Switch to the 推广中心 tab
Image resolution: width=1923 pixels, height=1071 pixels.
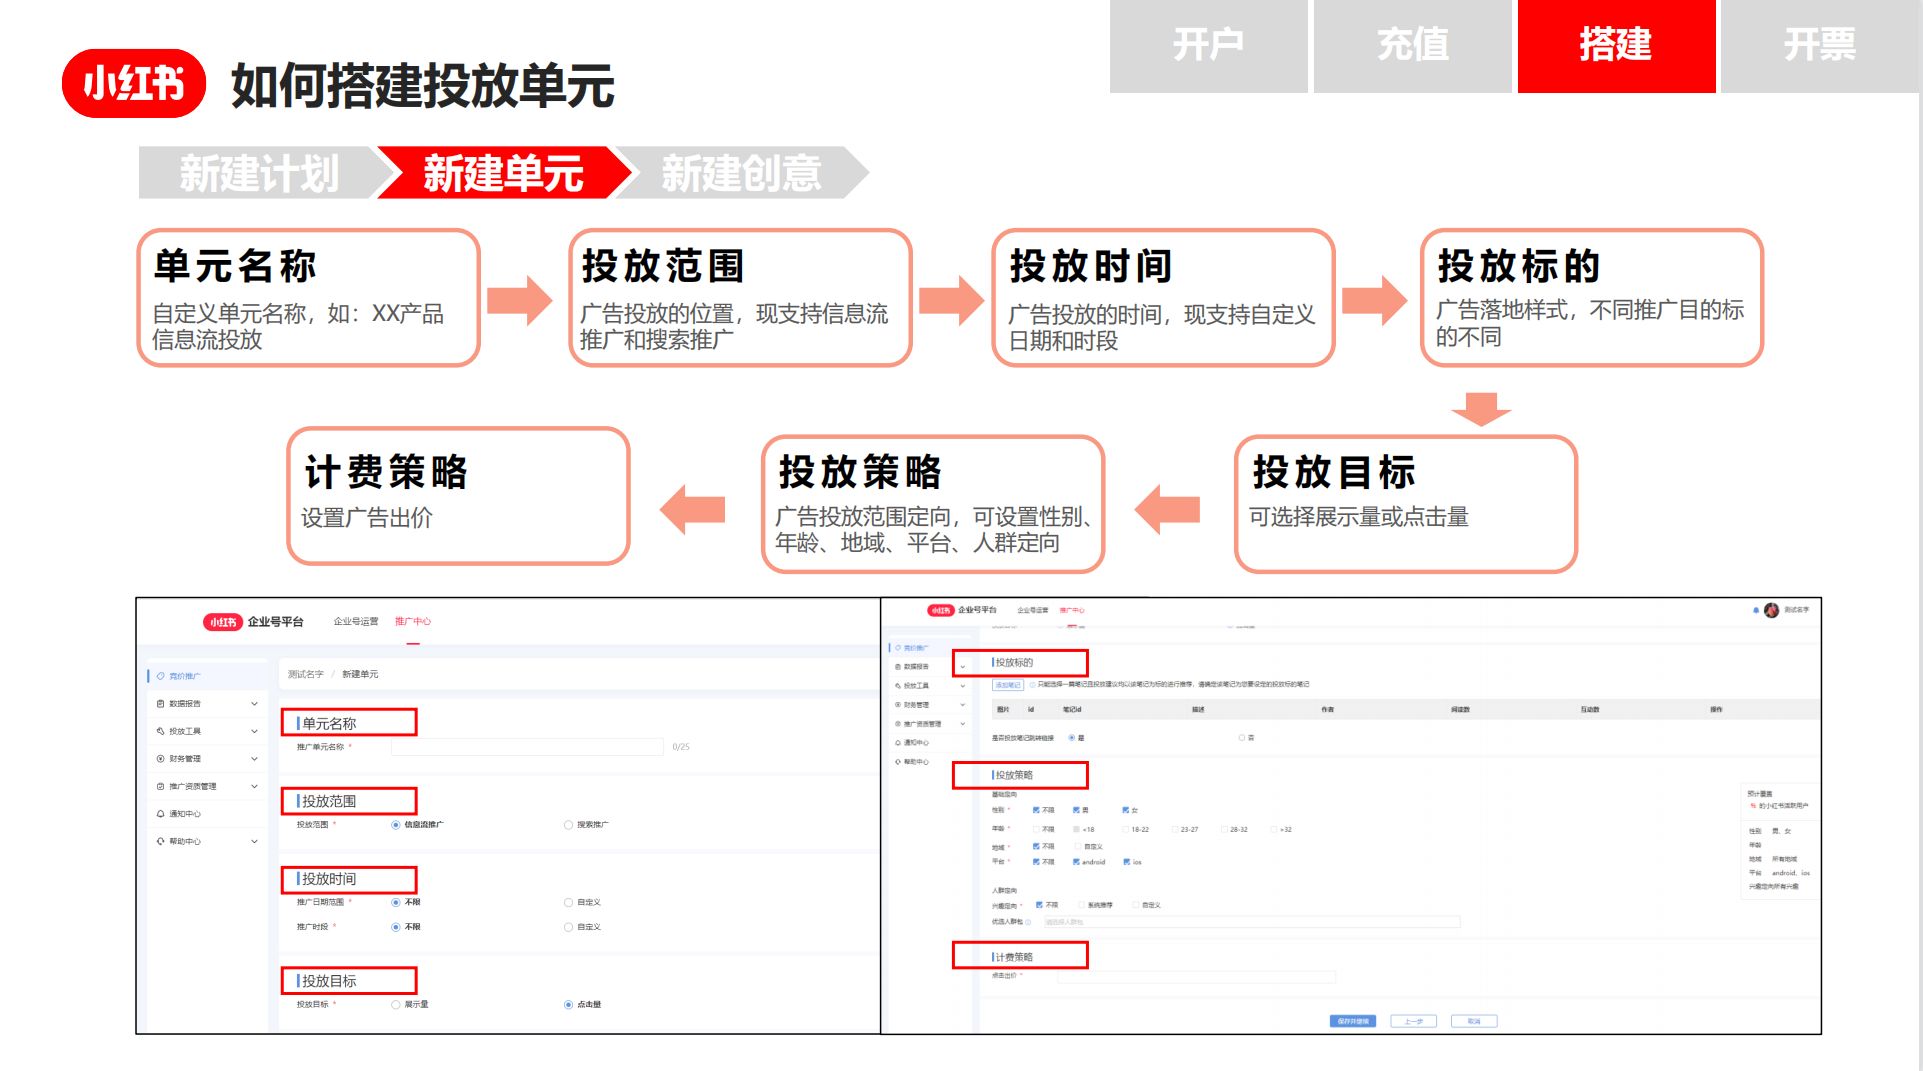point(411,621)
